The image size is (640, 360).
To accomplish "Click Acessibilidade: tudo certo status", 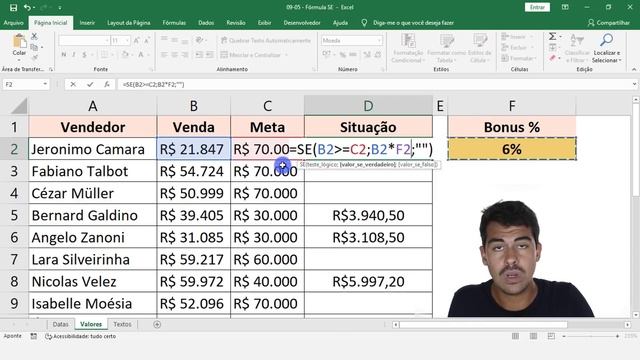I will [x=80, y=336].
